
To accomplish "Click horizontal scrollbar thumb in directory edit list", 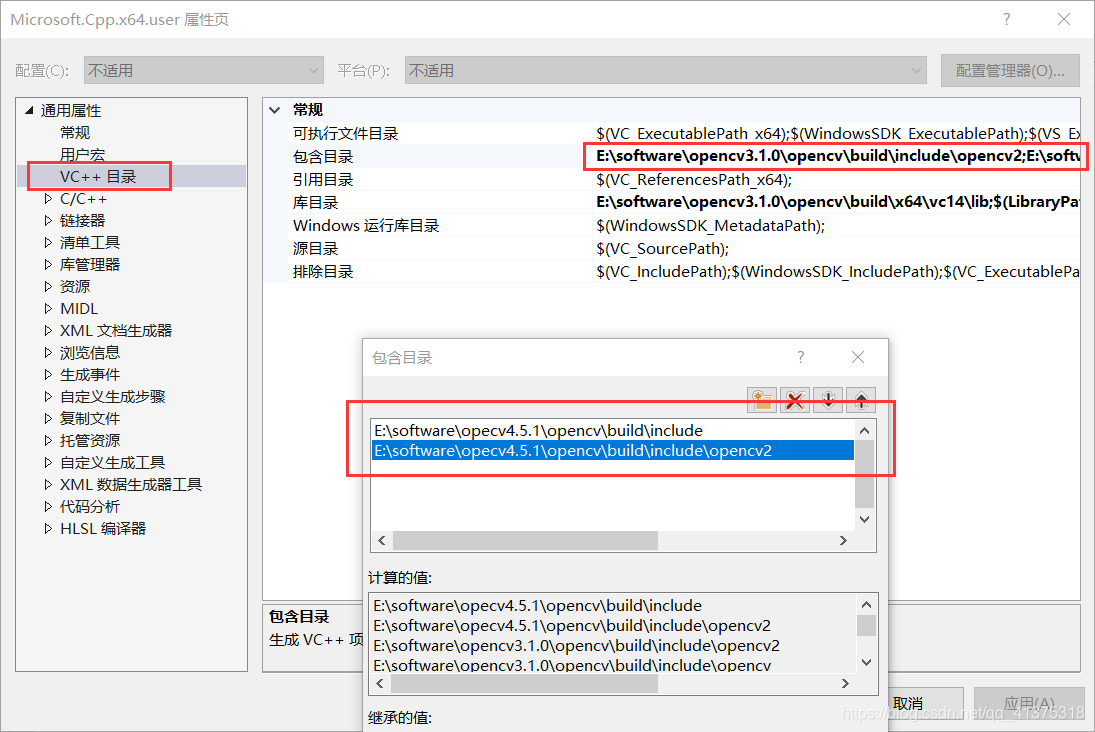I will [525, 540].
